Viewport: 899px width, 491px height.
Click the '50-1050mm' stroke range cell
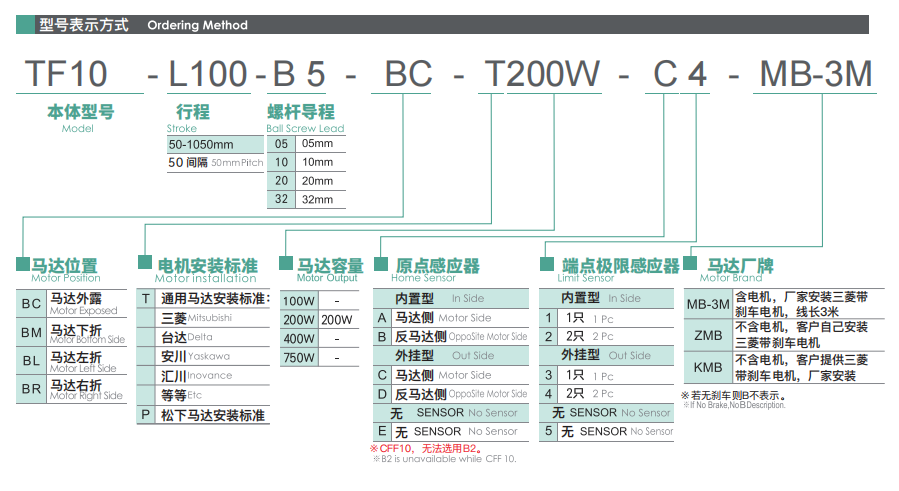[215, 145]
